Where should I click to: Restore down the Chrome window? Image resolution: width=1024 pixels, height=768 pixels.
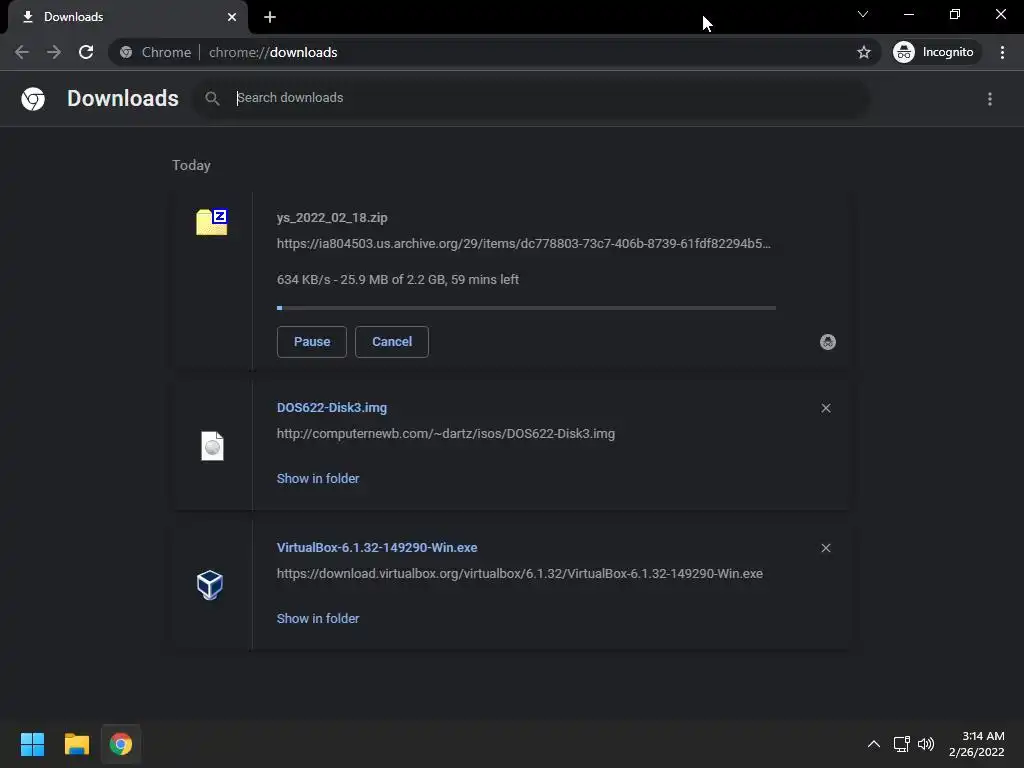[954, 14]
